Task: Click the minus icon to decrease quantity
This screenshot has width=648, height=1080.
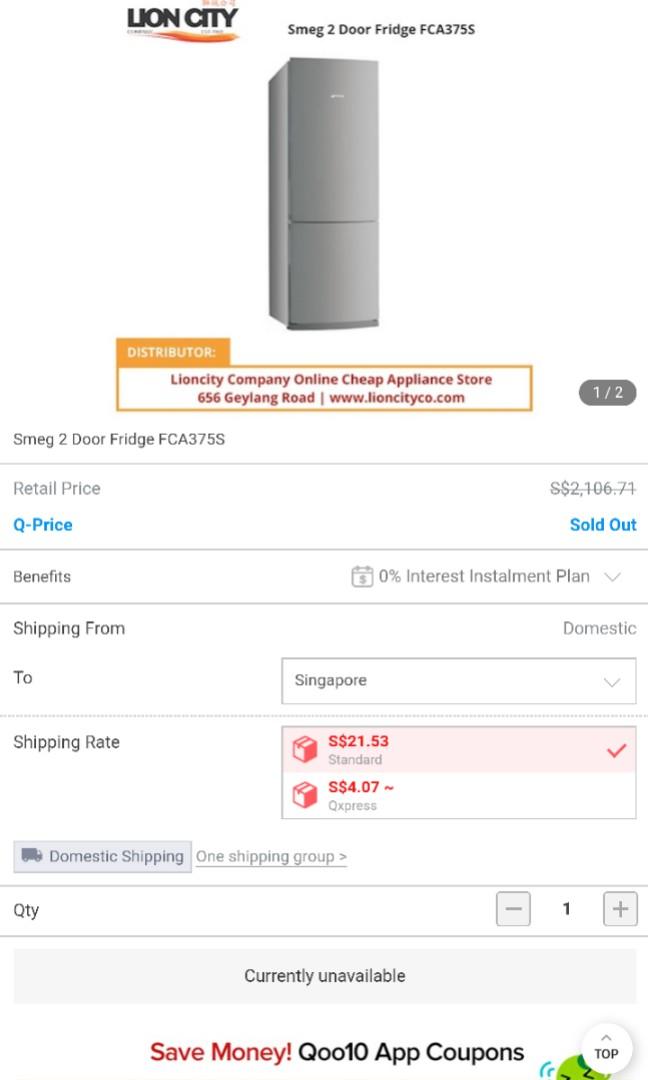Action: click(513, 909)
